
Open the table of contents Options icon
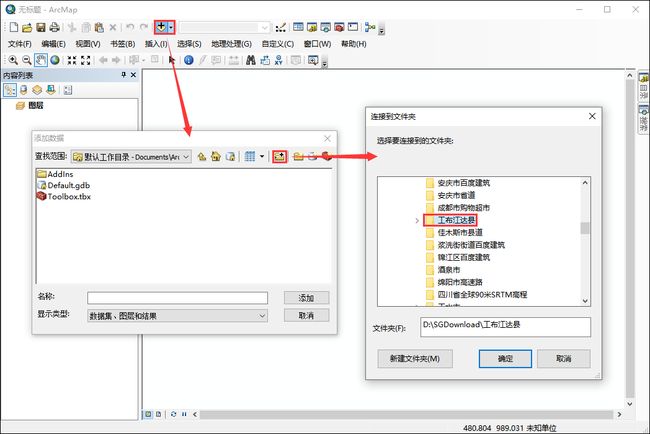(x=68, y=90)
